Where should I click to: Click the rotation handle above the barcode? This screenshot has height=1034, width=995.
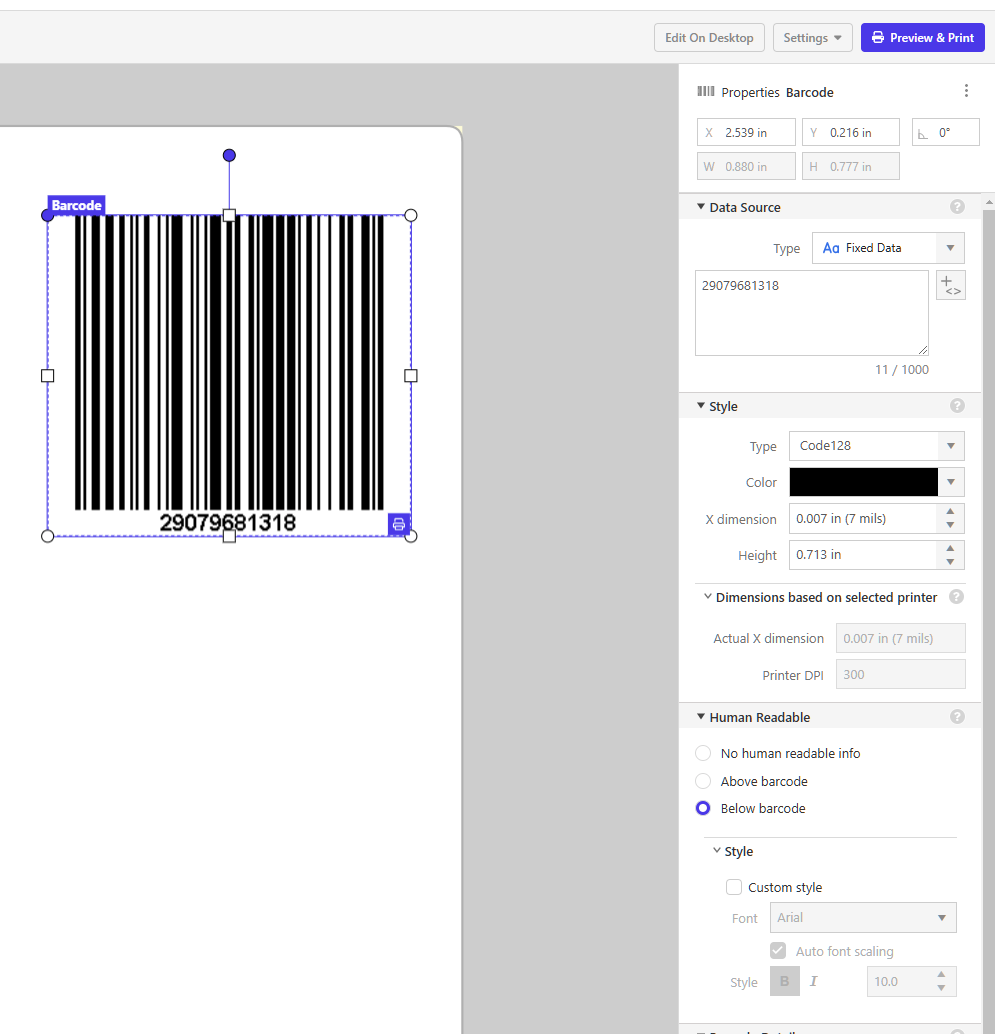(x=229, y=155)
